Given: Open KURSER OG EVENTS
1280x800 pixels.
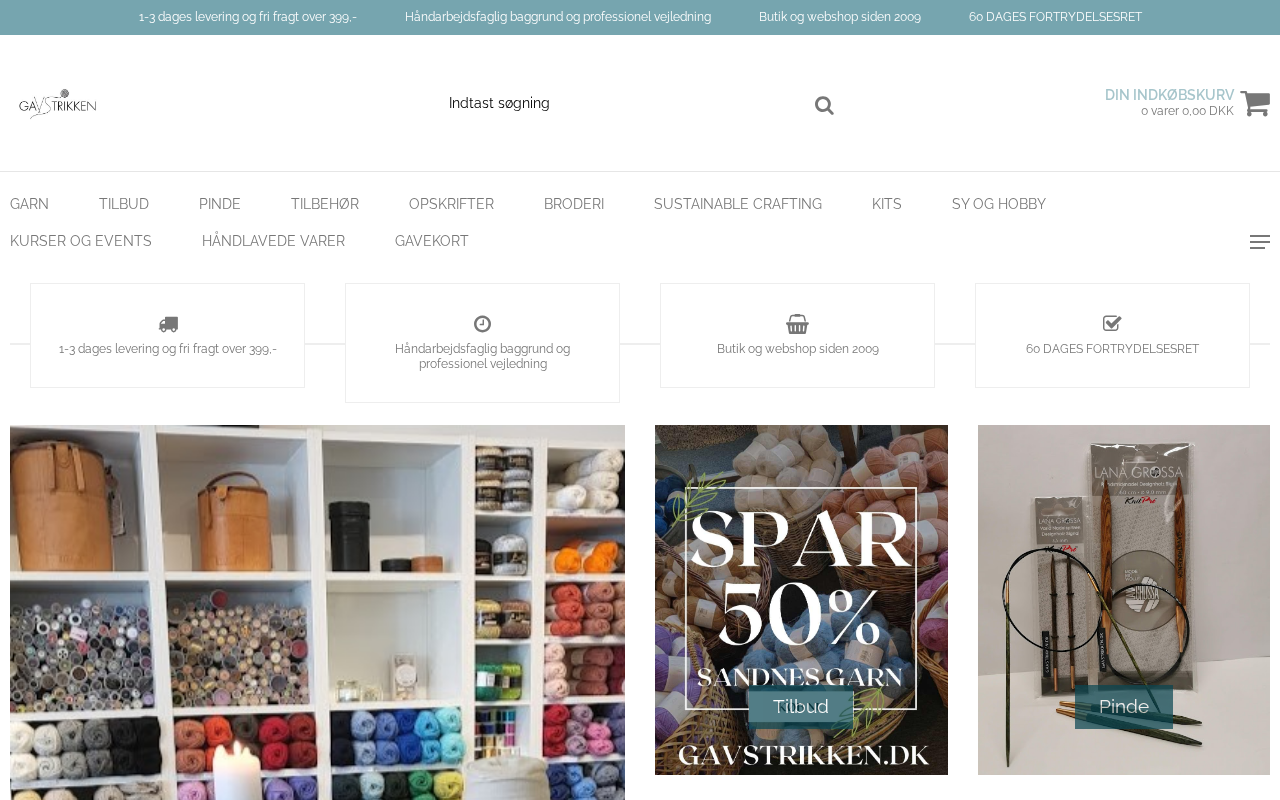Looking at the screenshot, I should [x=81, y=241].
